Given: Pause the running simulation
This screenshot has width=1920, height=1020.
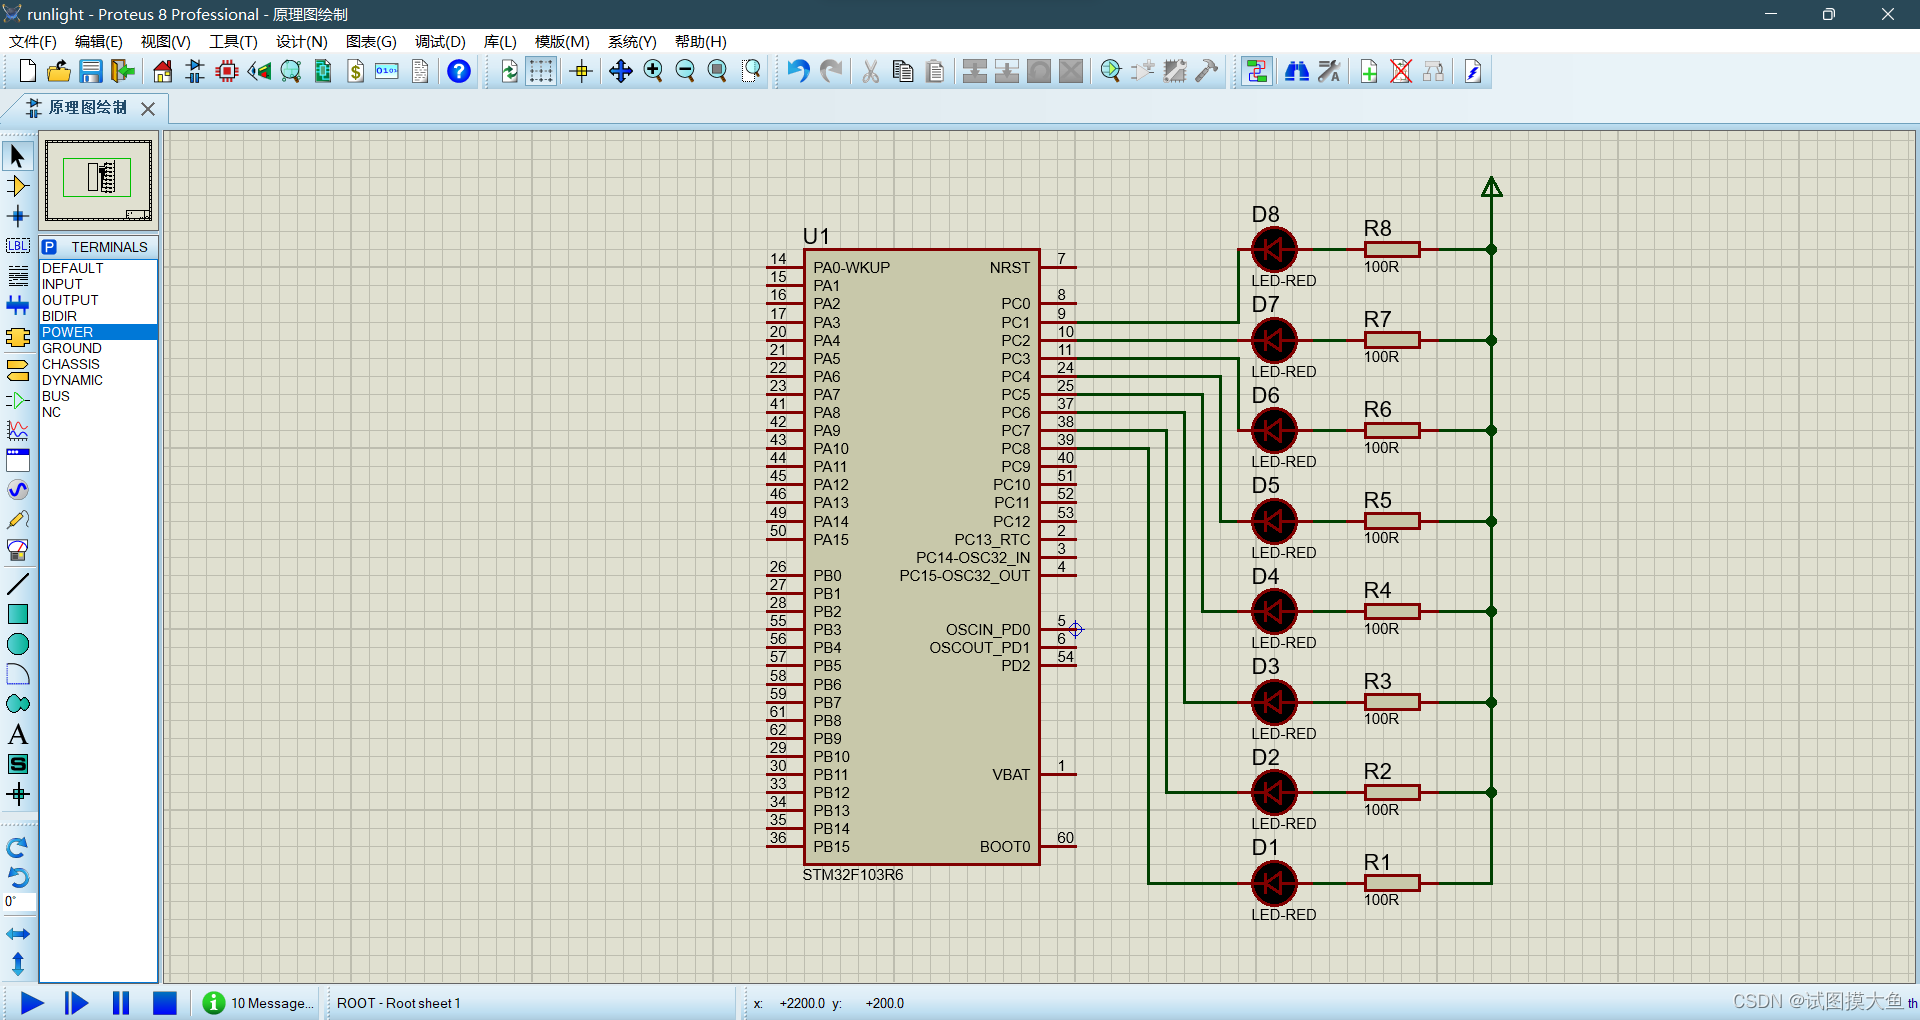Looking at the screenshot, I should click(x=120, y=1003).
